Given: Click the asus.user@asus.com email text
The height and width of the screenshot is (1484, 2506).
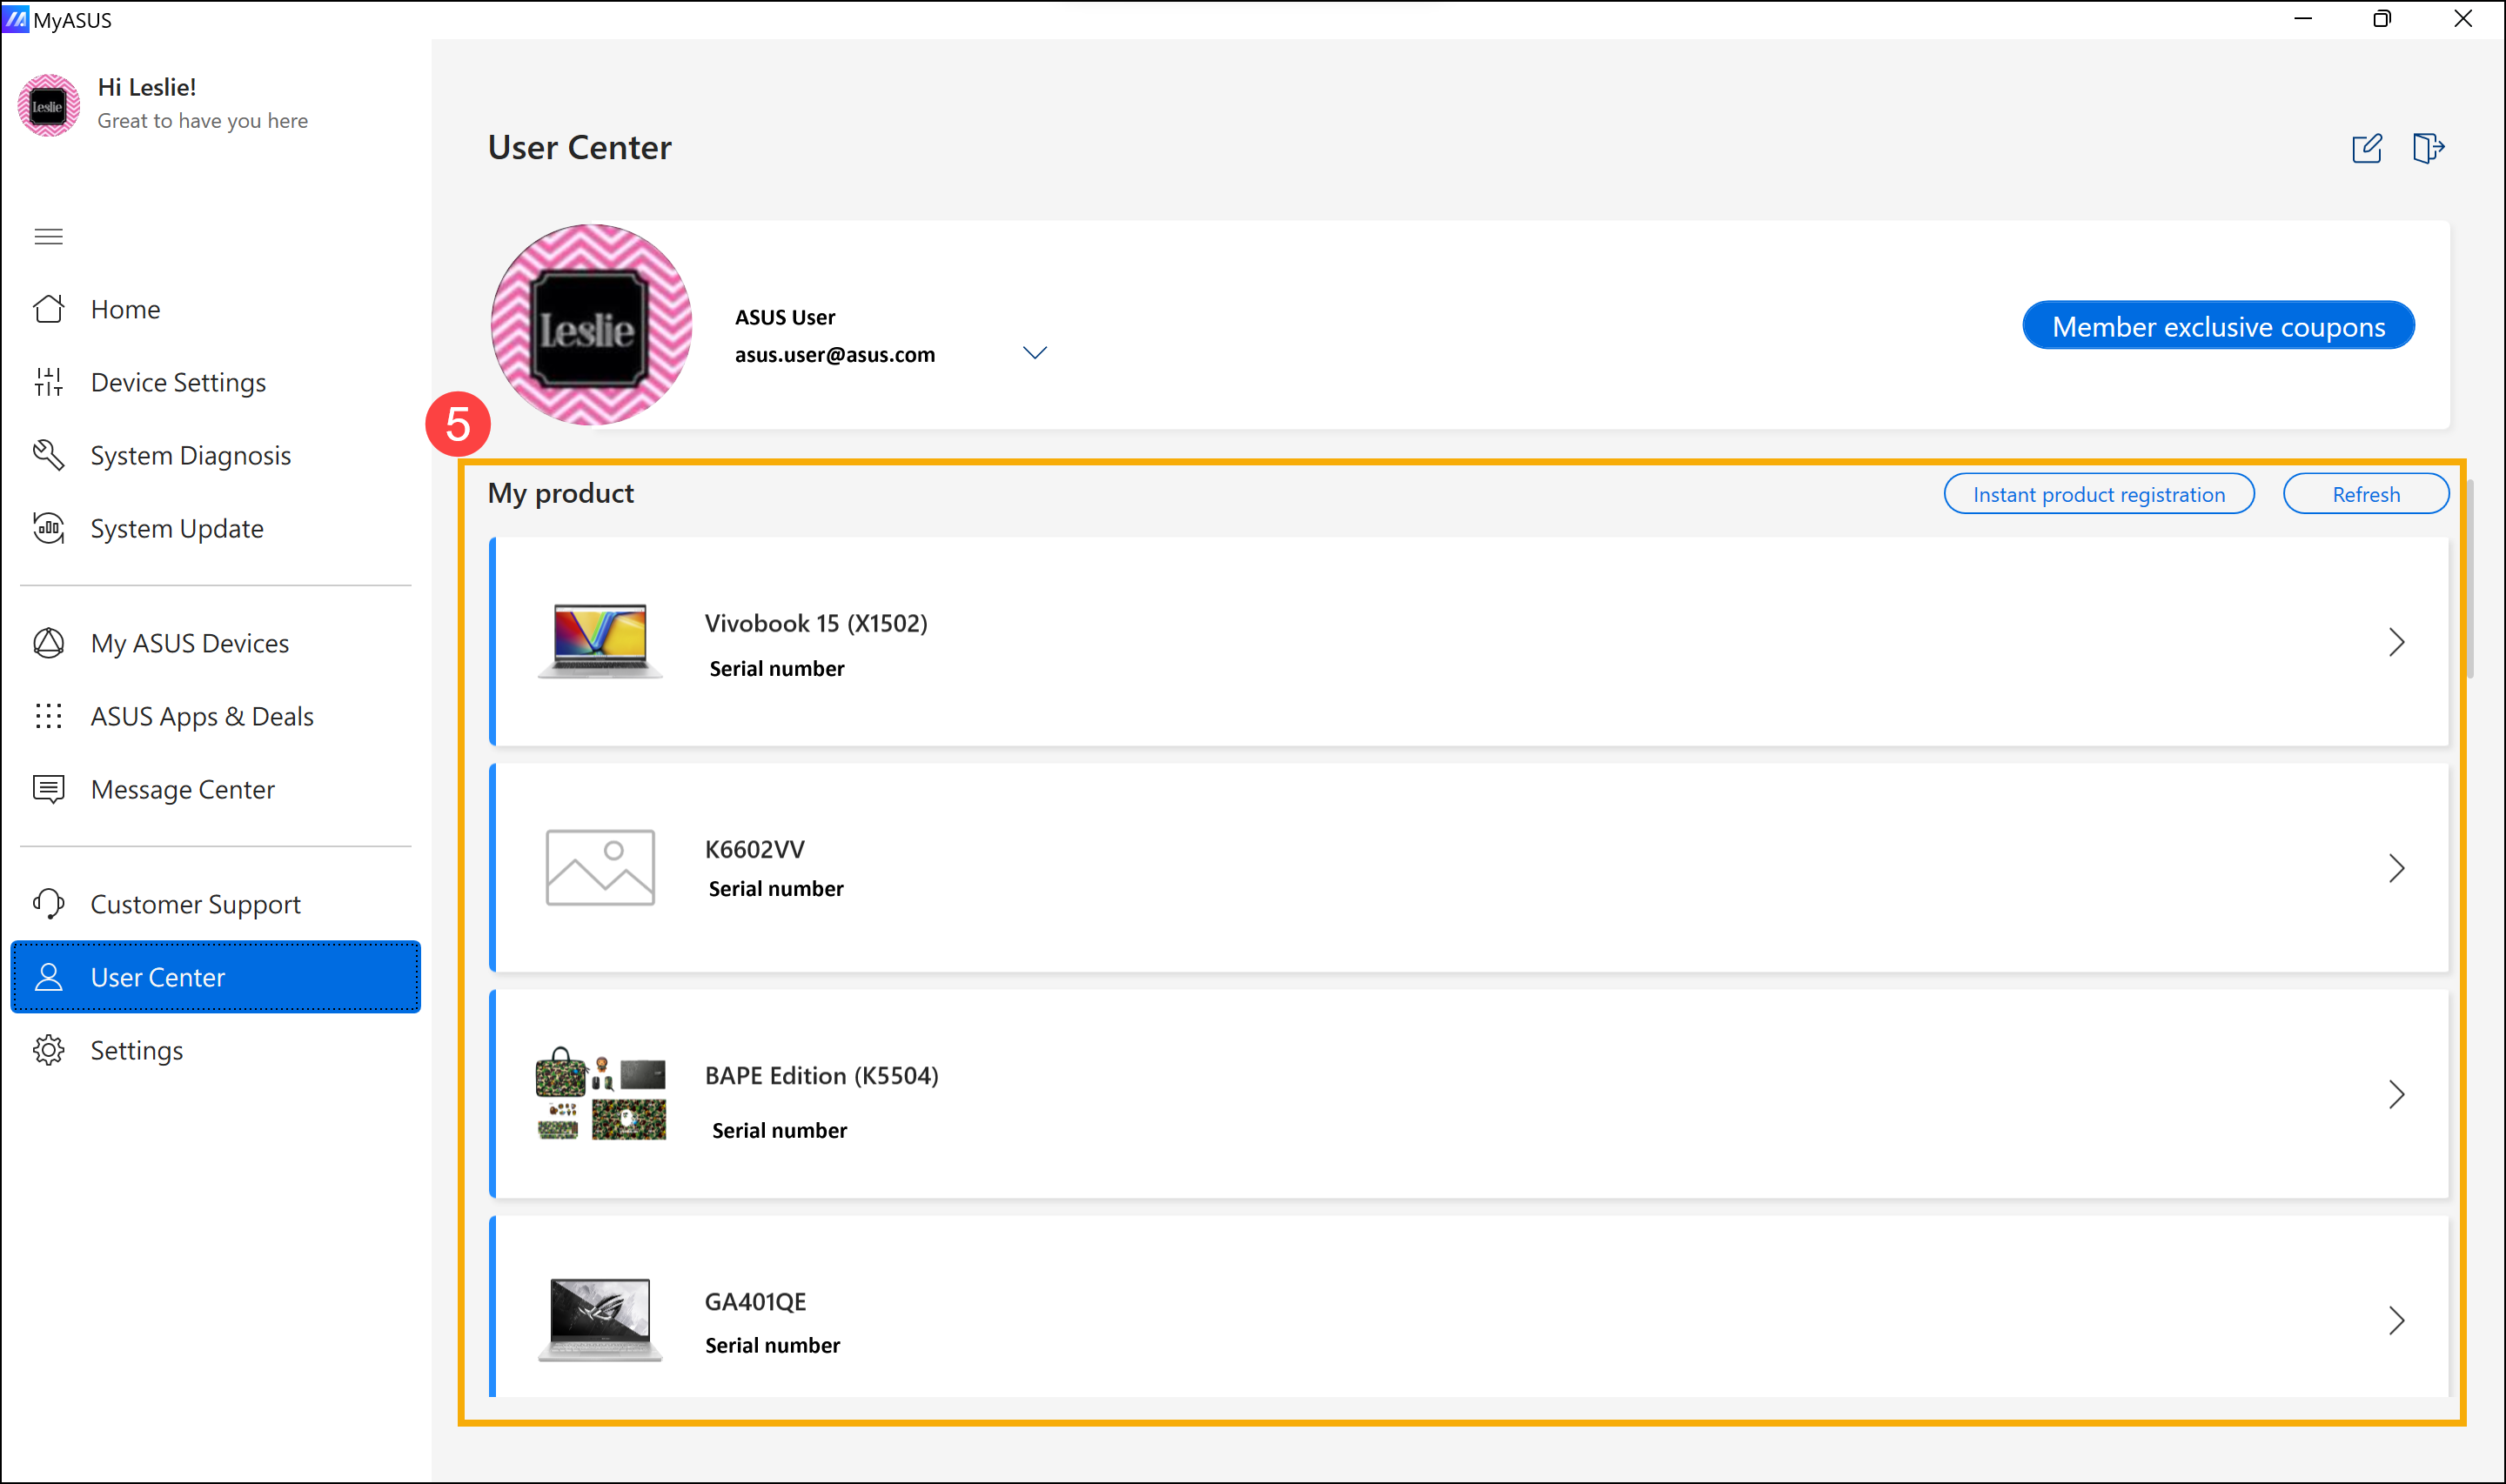Looking at the screenshot, I should click(x=835, y=354).
